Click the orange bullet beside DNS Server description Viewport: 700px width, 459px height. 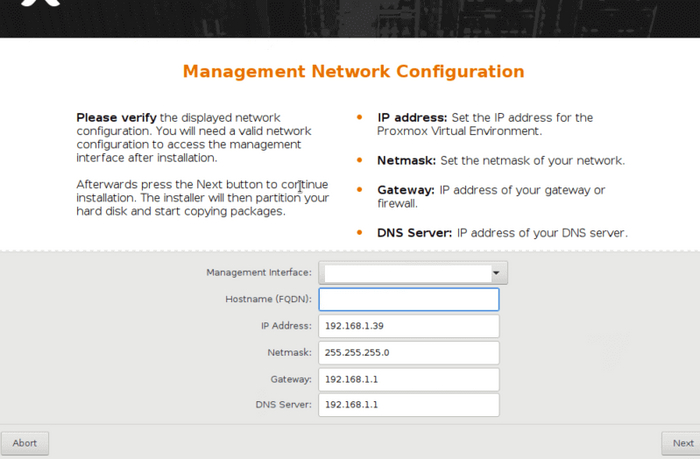360,233
